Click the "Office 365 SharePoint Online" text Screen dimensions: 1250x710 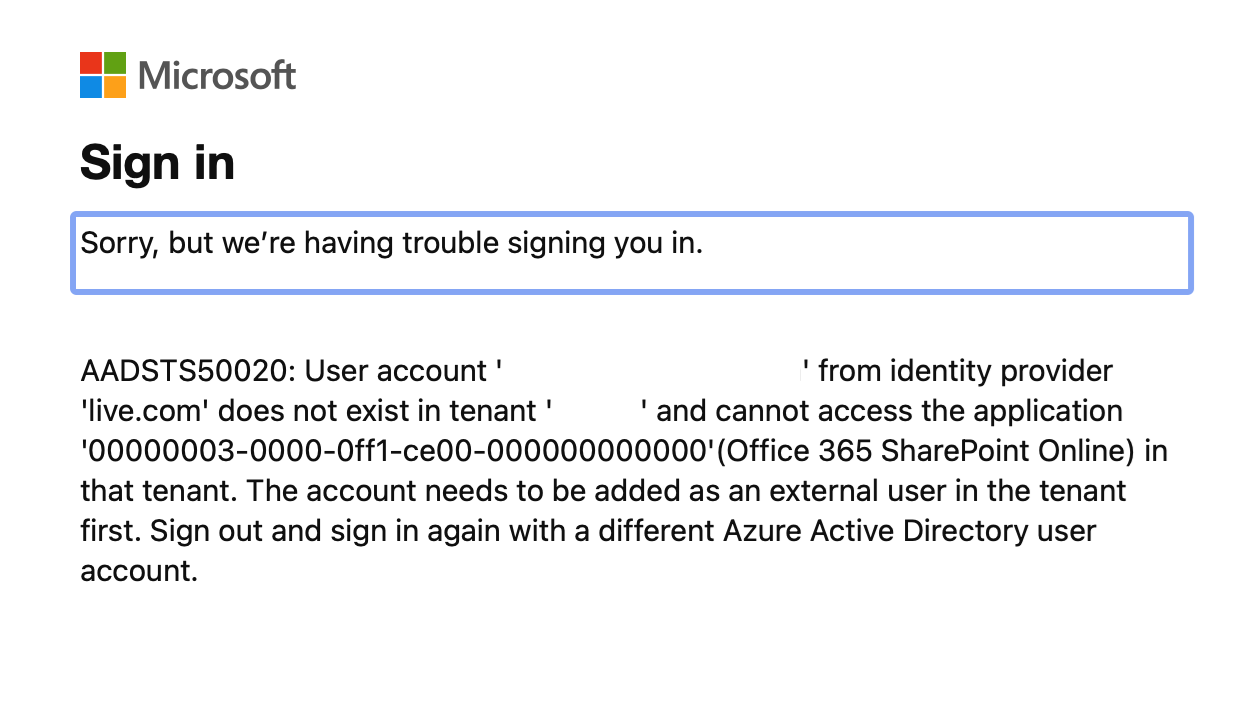pyautogui.click(x=926, y=451)
